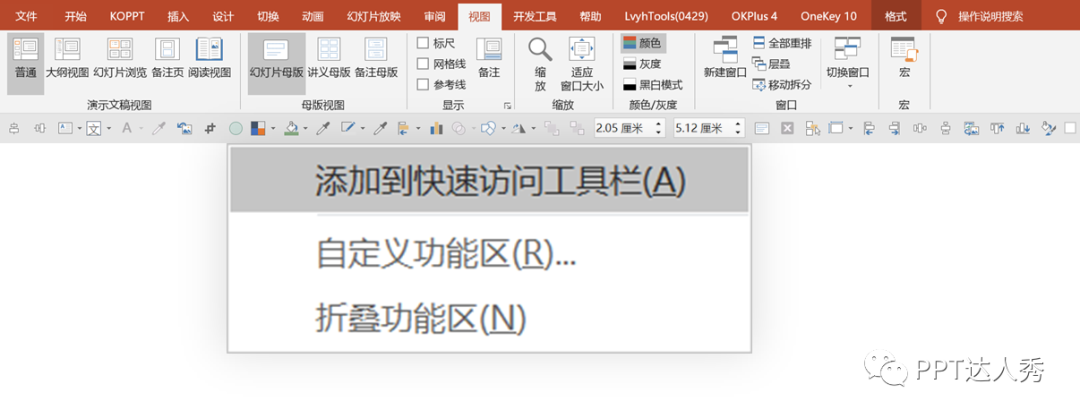This screenshot has width=1080, height=418.
Task: Enable the Ruler (标尺) checkbox
Action: [x=423, y=43]
